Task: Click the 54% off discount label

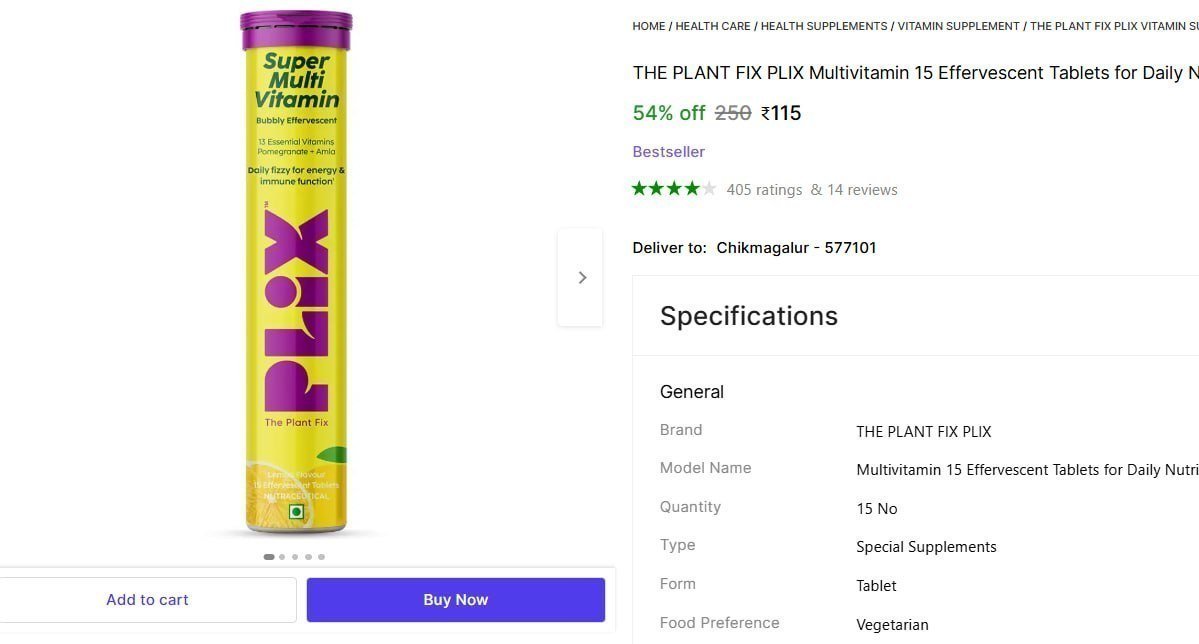Action: click(668, 113)
